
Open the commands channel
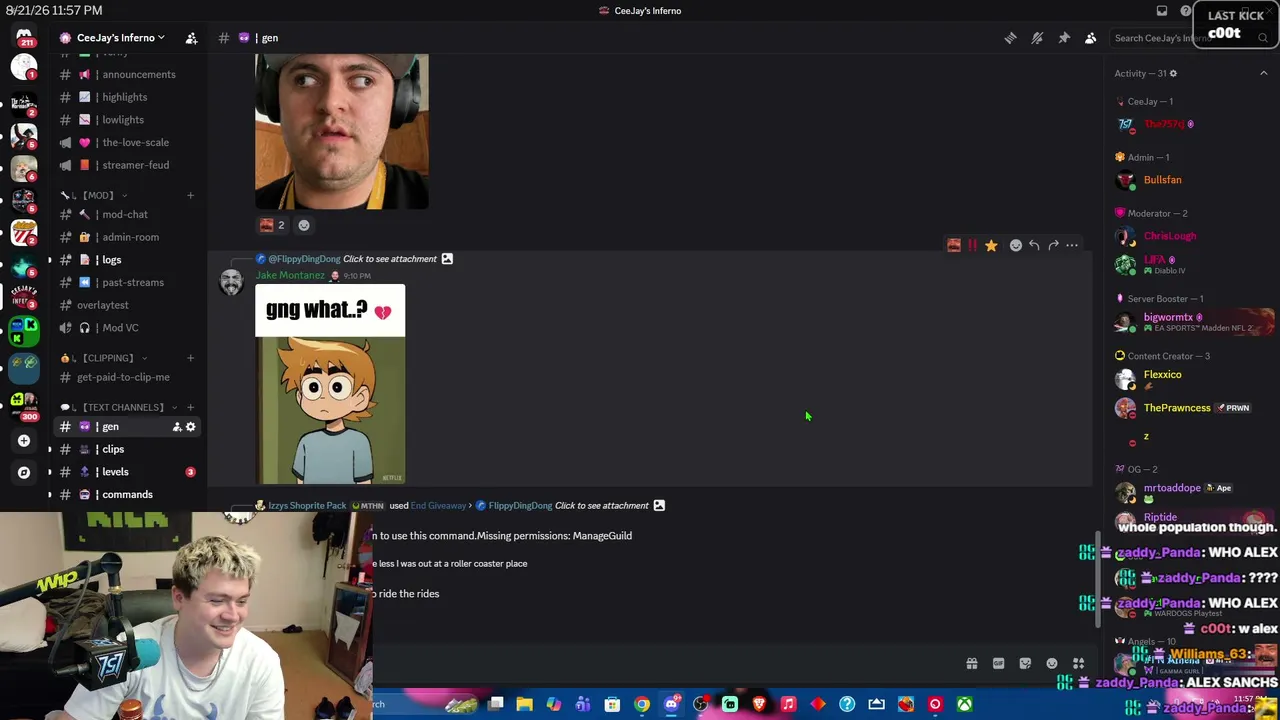127,495
